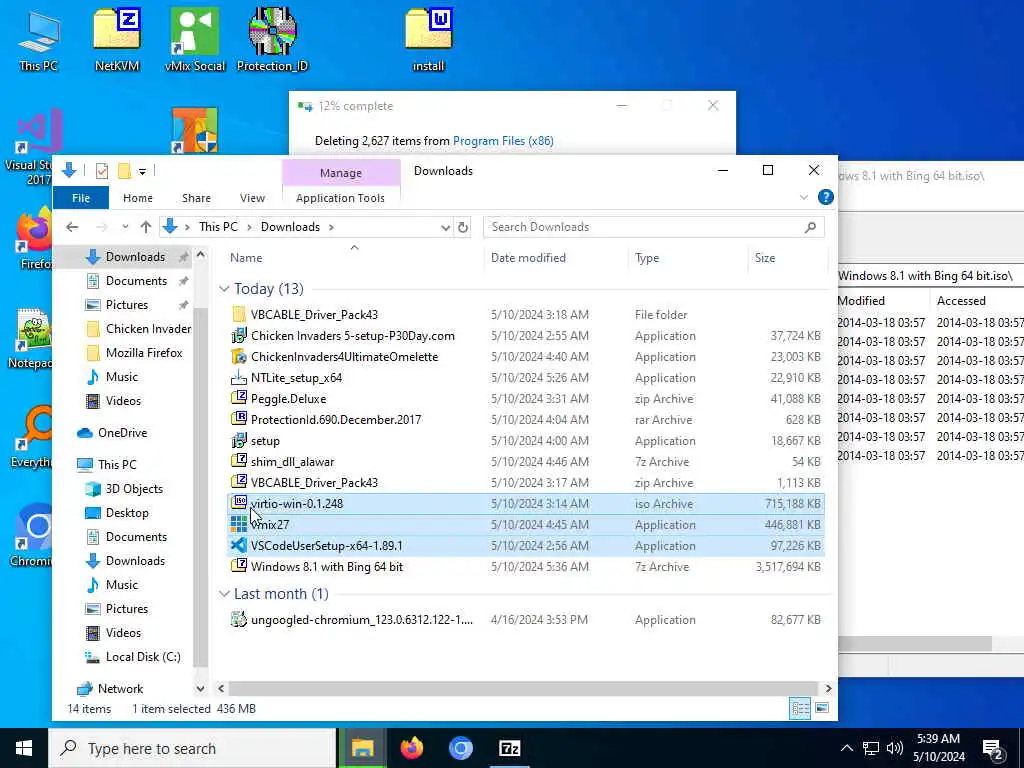Viewport: 1024px width, 768px height.
Task: Click This PC in the address bar
Action: tap(218, 227)
